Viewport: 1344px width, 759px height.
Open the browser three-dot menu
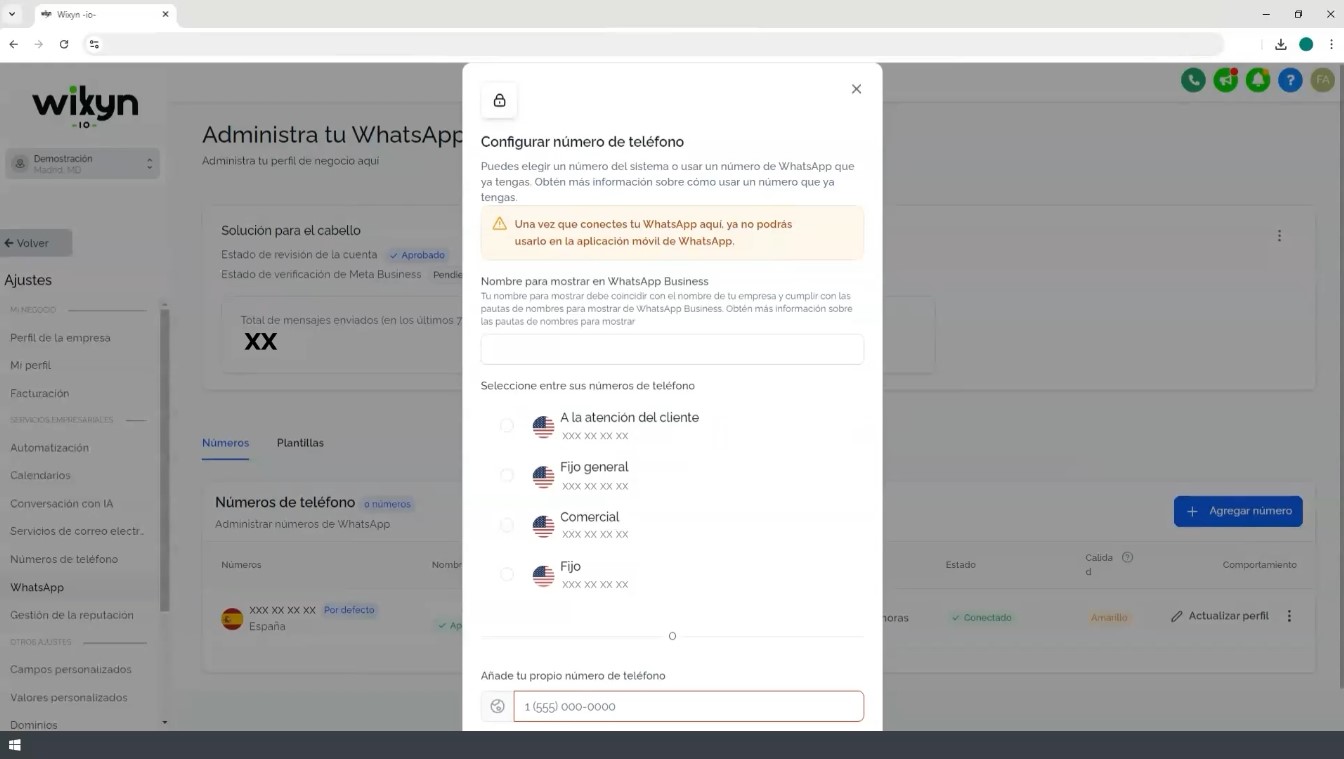pyautogui.click(x=1331, y=44)
